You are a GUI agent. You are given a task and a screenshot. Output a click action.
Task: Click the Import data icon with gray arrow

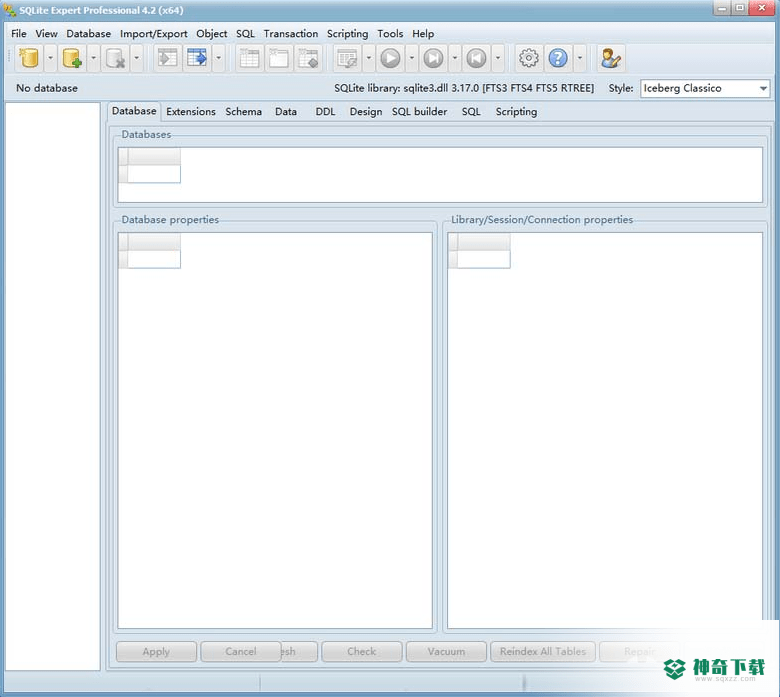168,58
